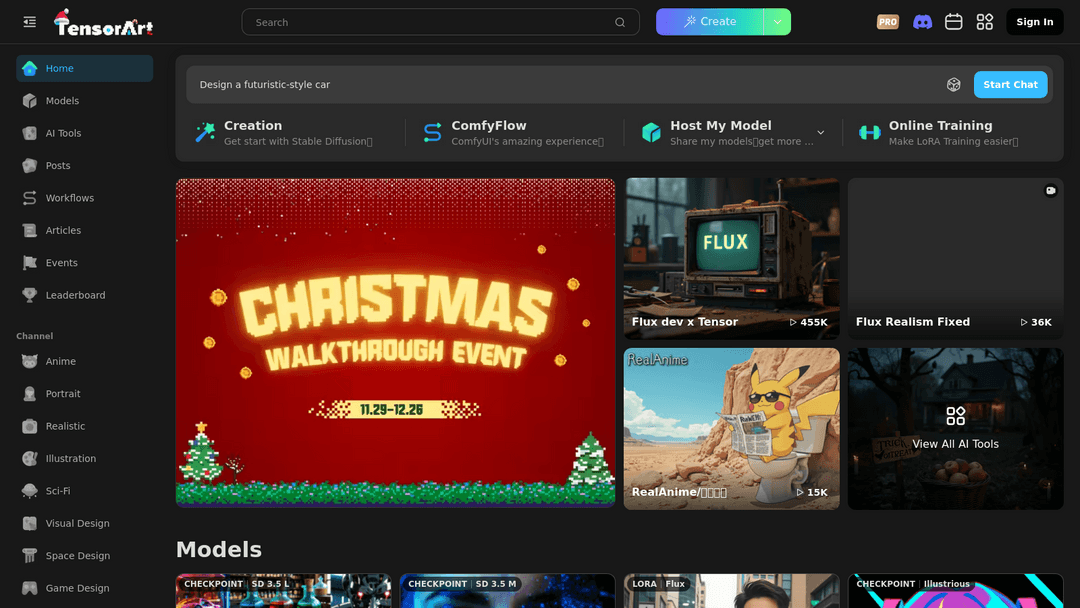The image size is (1080, 608).
Task: Open the RealAnime Pikachu card
Action: coord(731,429)
